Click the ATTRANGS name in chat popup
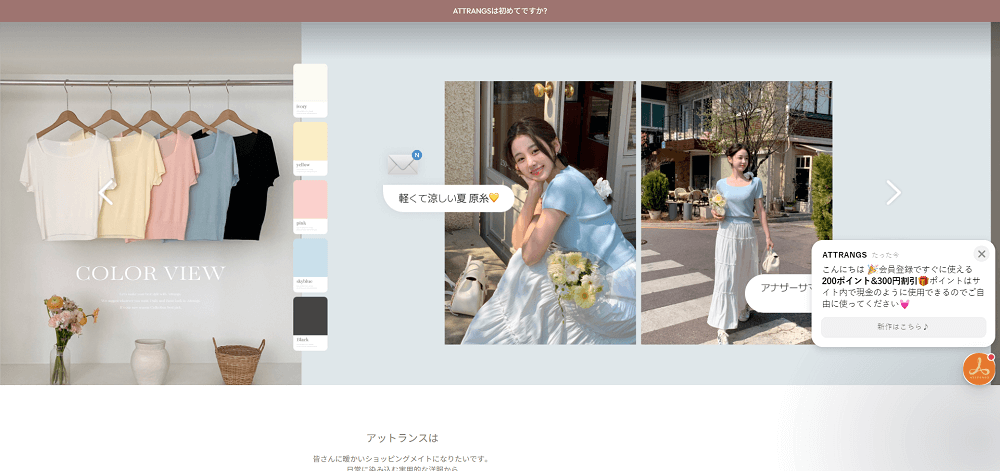Viewport: 1000px width, 471px height. (x=844, y=254)
